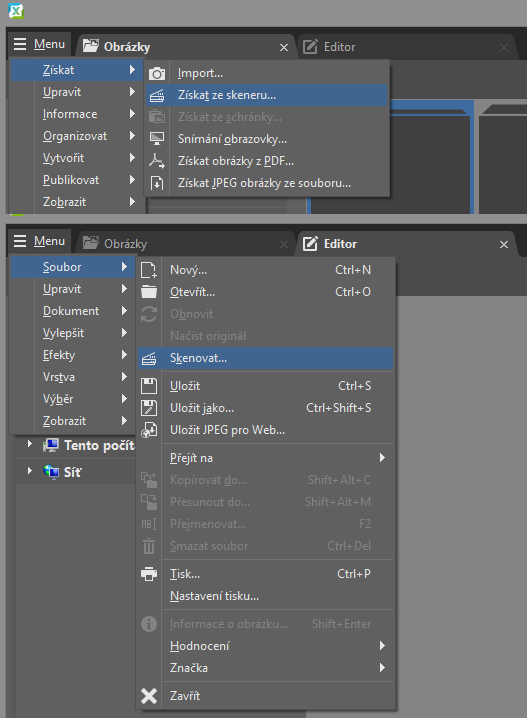Click the X icon beside Zavřít
The width and height of the screenshot is (527, 718).
pyautogui.click(x=149, y=696)
